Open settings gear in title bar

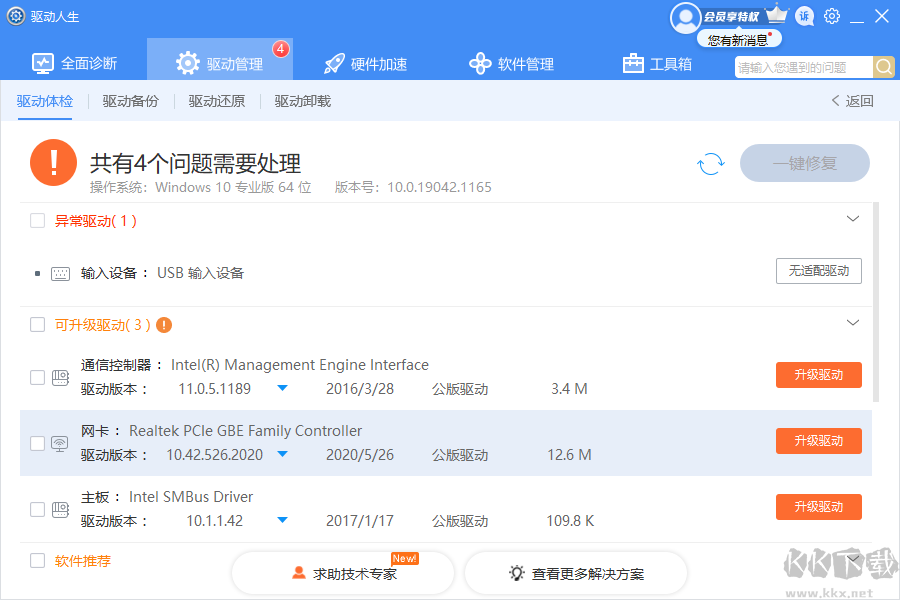832,16
